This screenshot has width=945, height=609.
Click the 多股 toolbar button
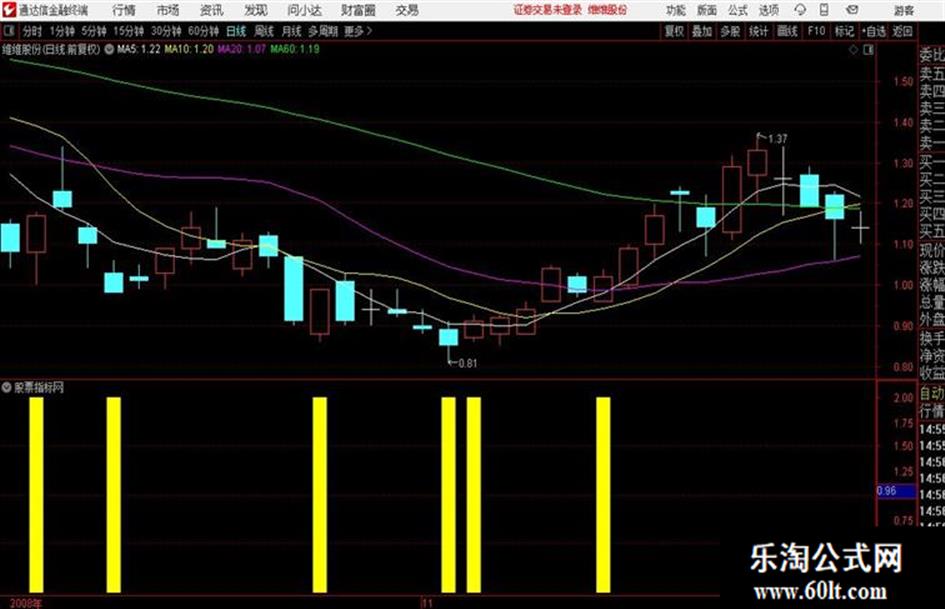(x=730, y=31)
